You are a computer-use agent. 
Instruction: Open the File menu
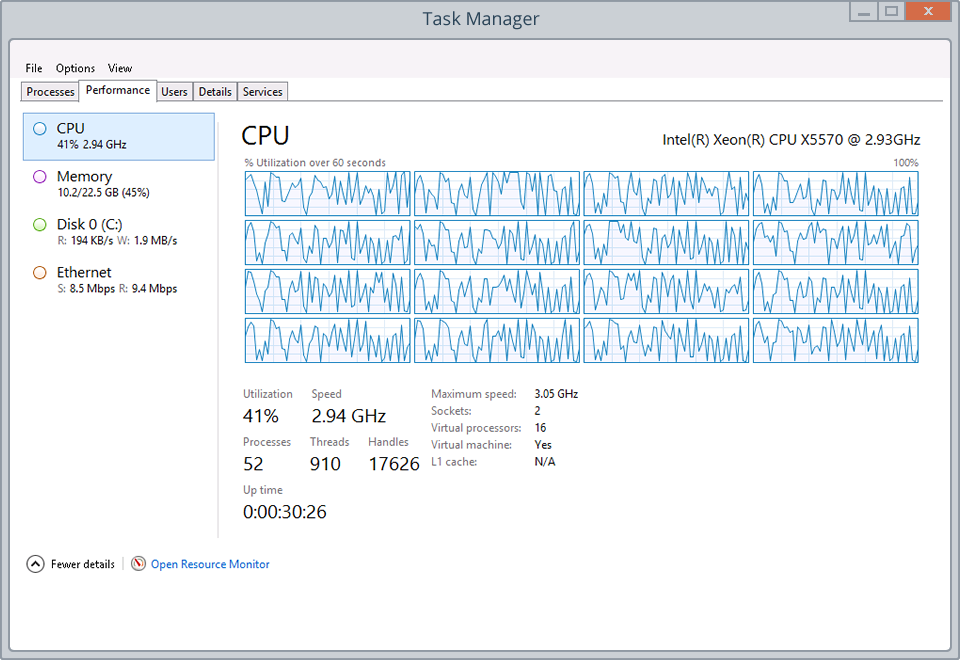[34, 68]
